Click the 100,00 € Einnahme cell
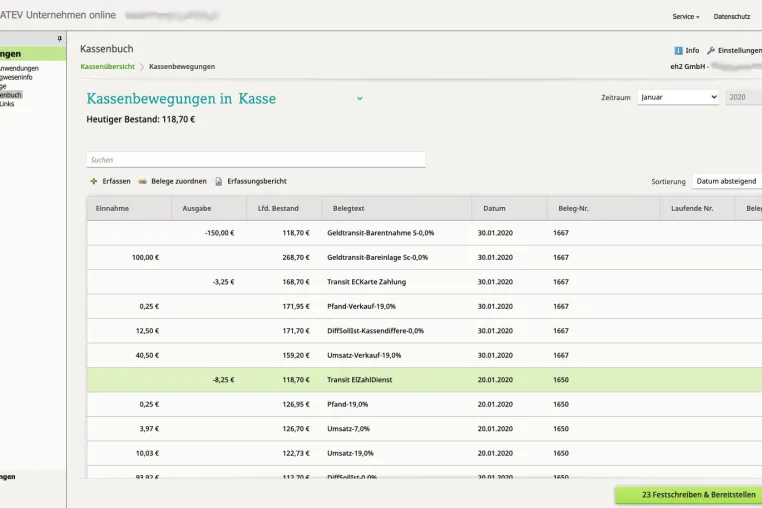This screenshot has width=762, height=508. [145, 258]
